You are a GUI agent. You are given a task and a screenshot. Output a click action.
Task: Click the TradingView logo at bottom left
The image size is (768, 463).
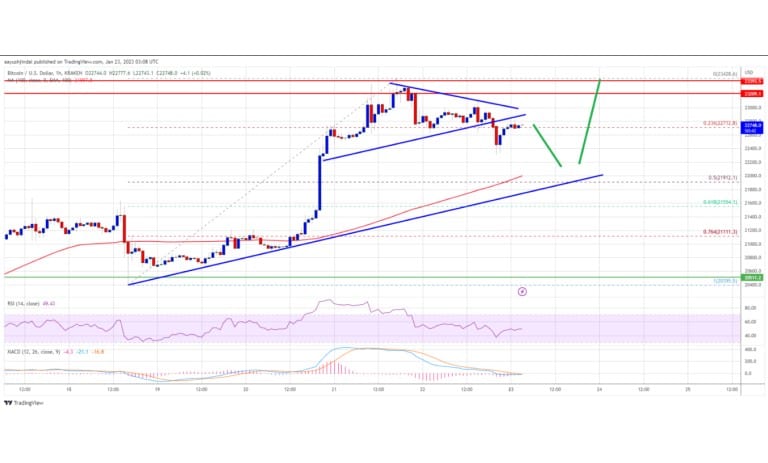pyautogui.click(x=23, y=403)
